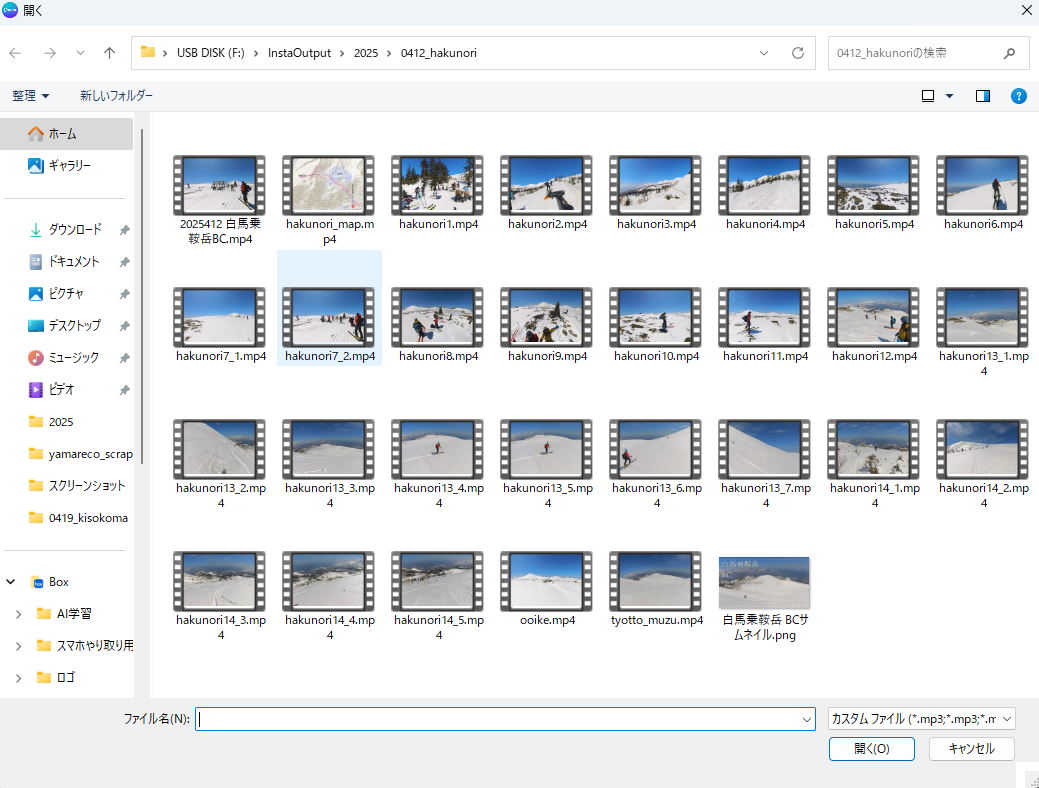Open recent locations chevron dropdown

coord(80,53)
